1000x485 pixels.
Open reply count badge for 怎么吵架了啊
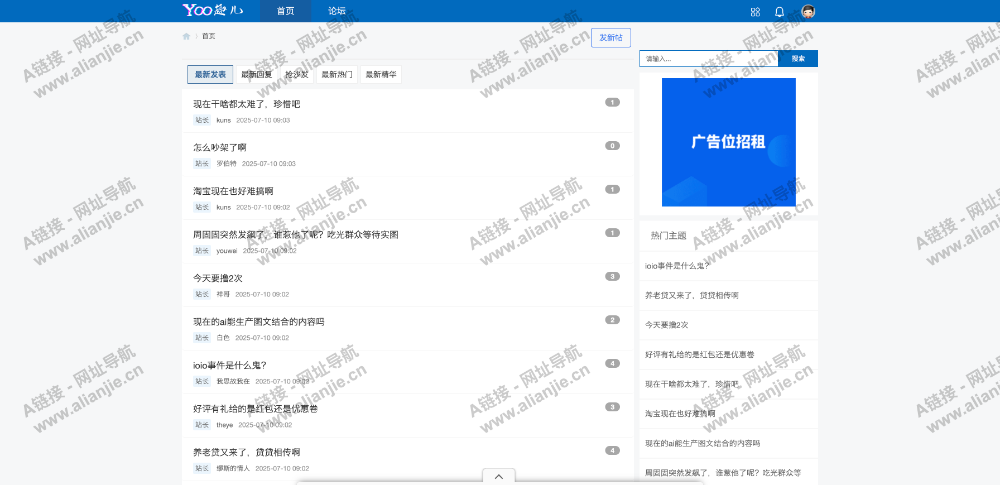[612, 146]
